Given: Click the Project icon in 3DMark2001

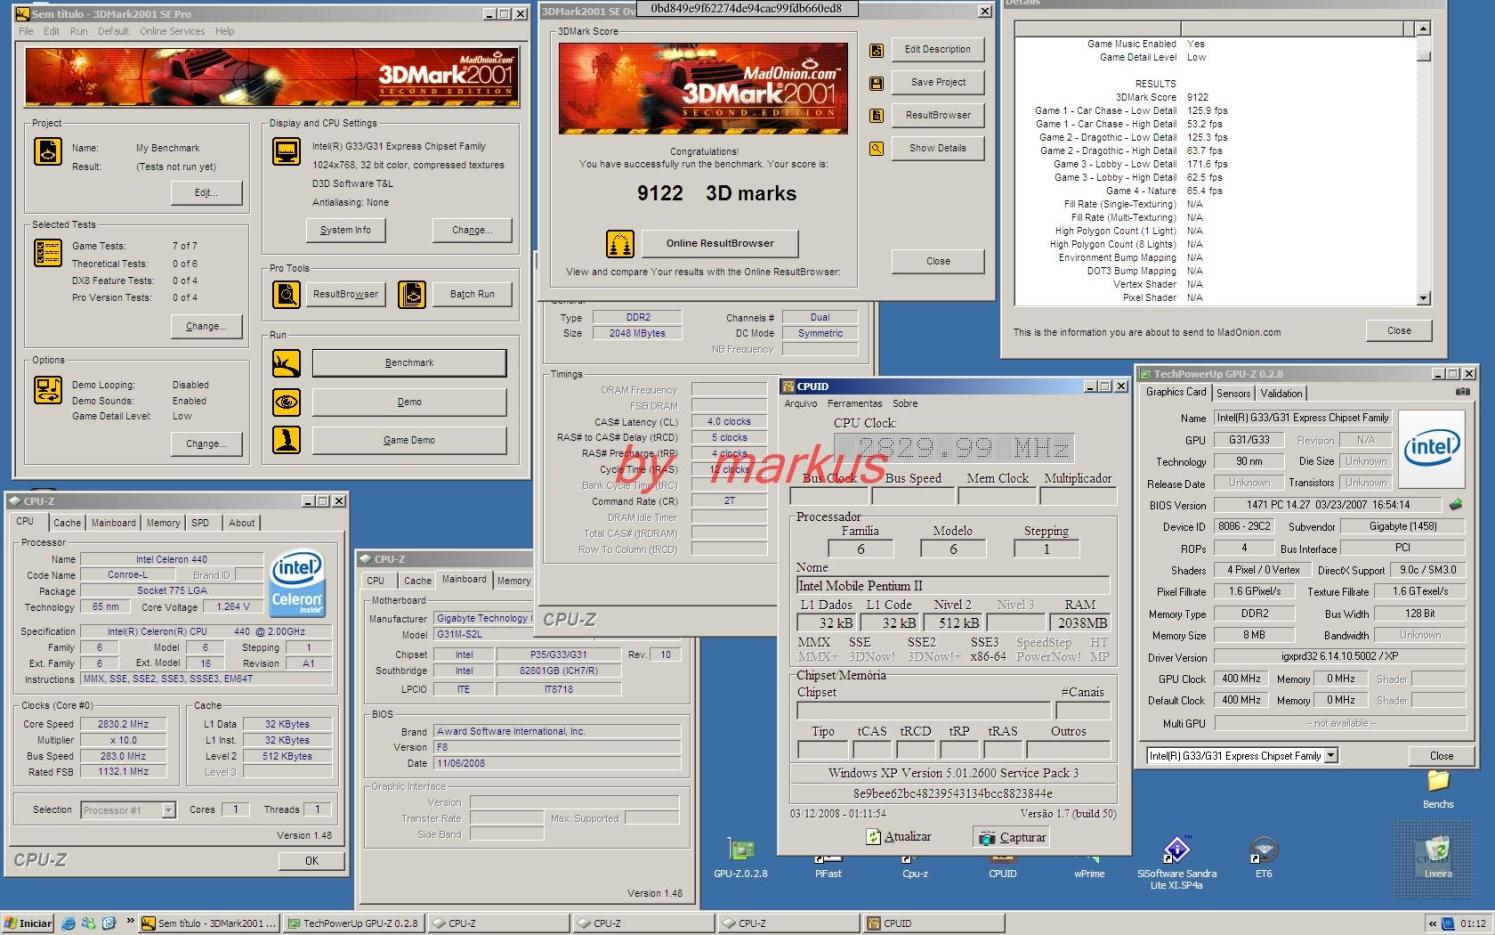Looking at the screenshot, I should coord(48,151).
